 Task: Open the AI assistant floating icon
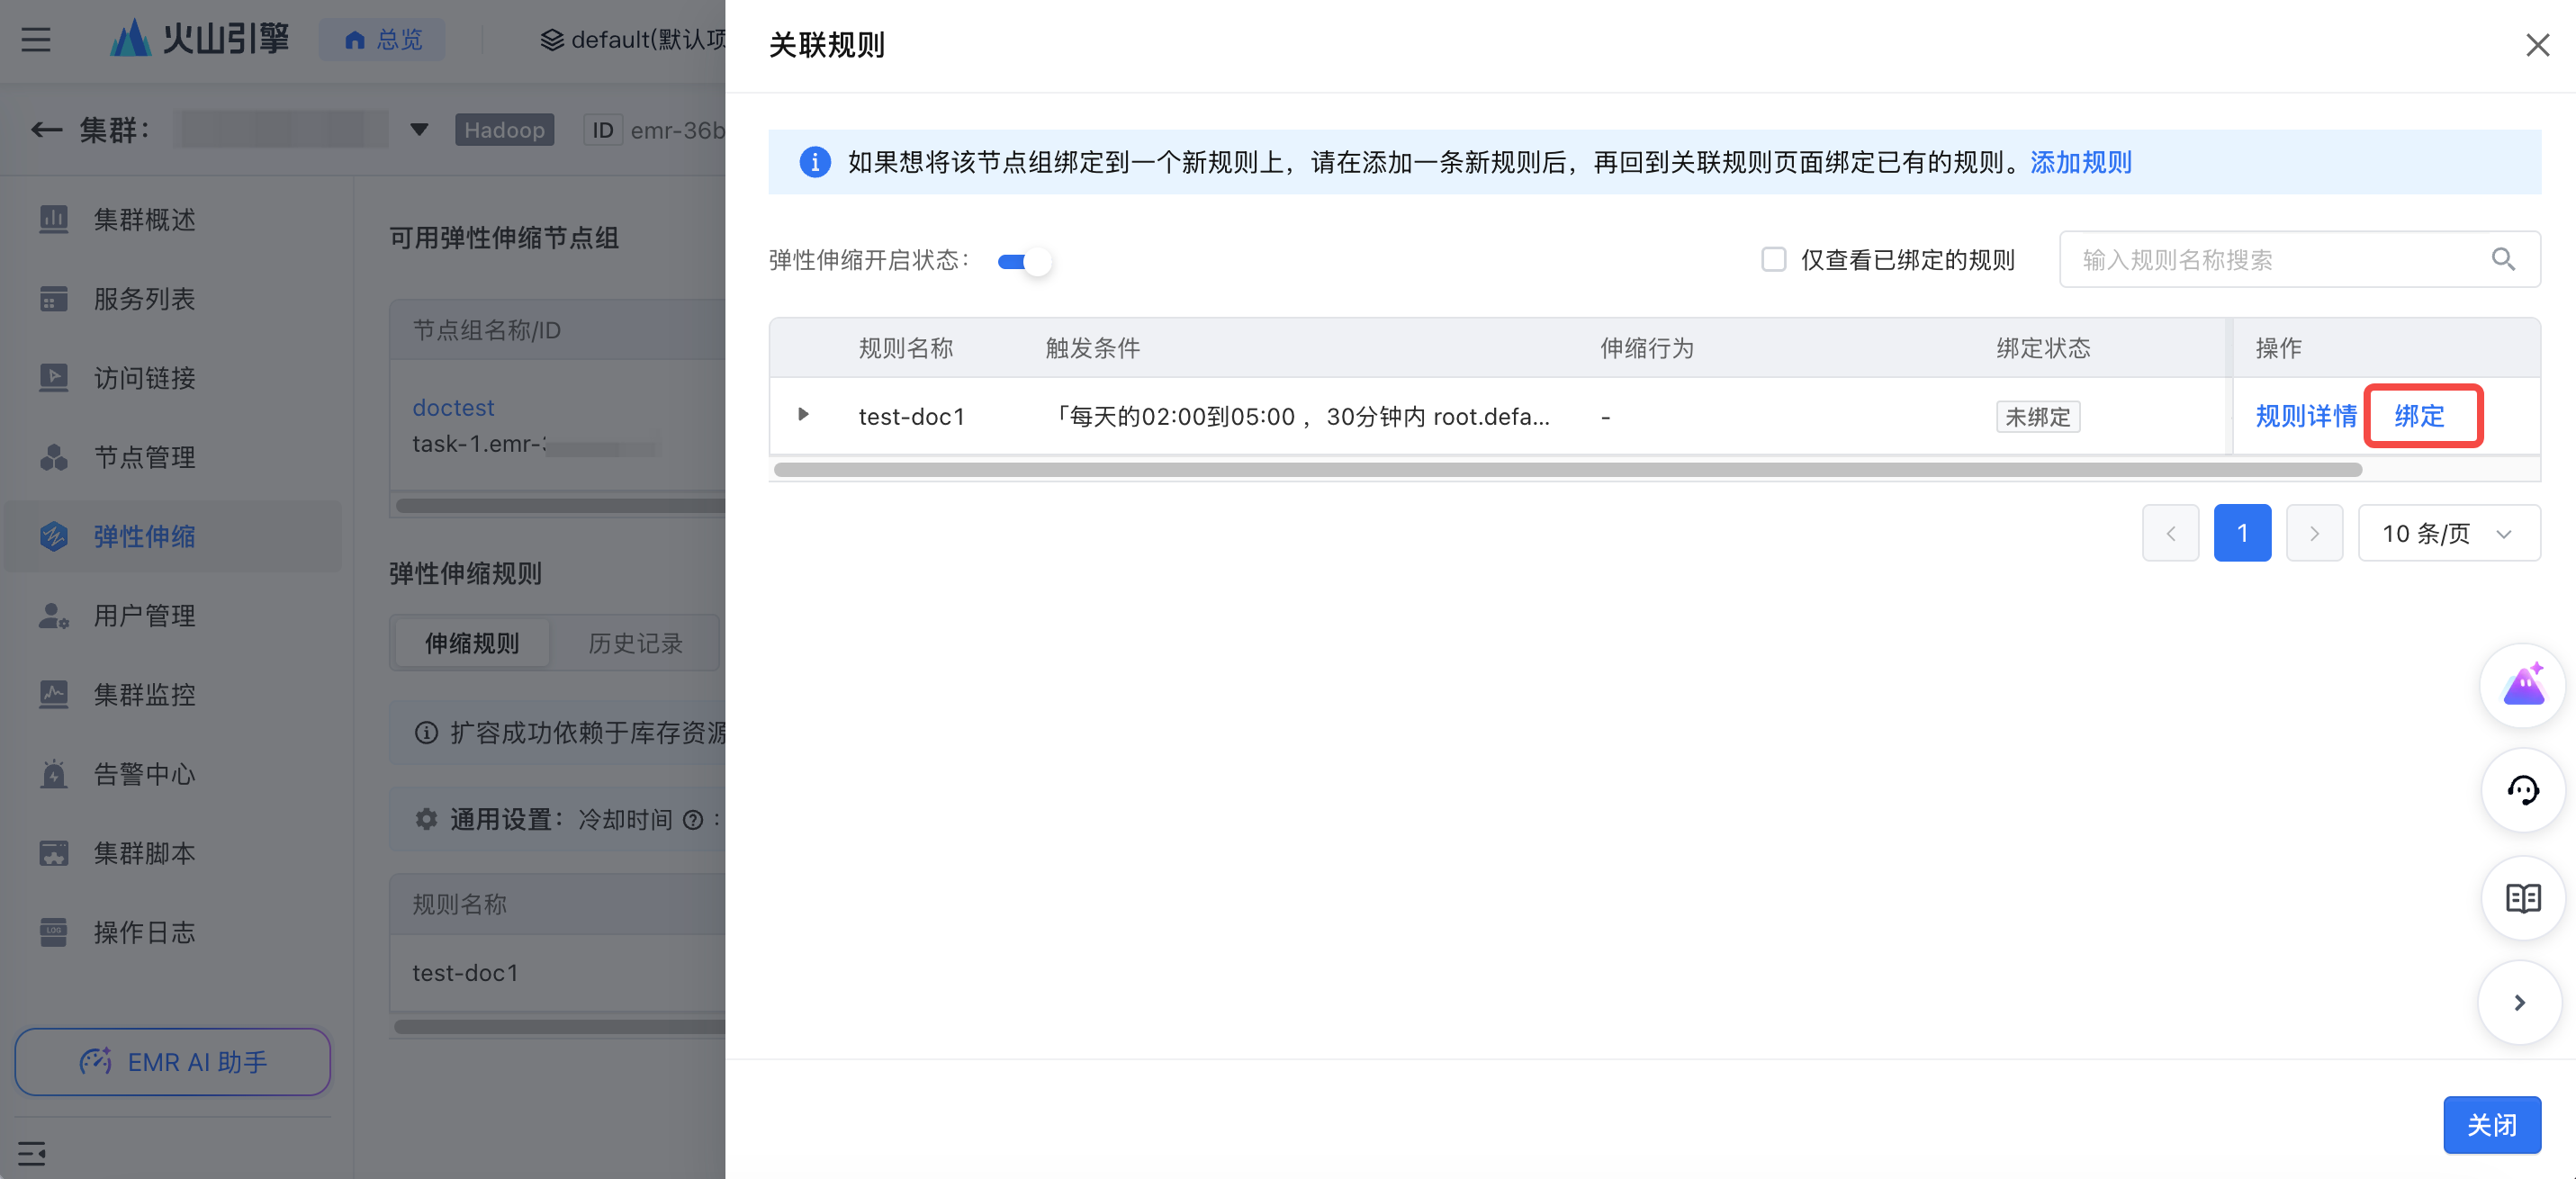point(2522,686)
